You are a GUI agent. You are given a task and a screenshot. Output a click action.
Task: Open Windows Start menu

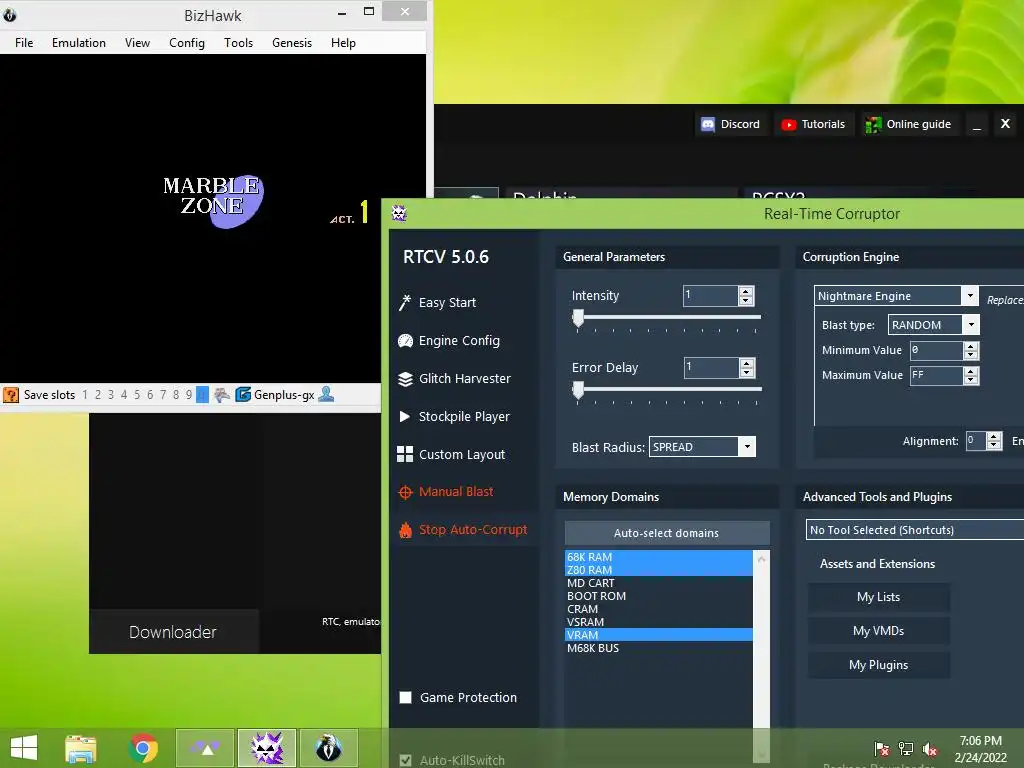tap(24, 748)
